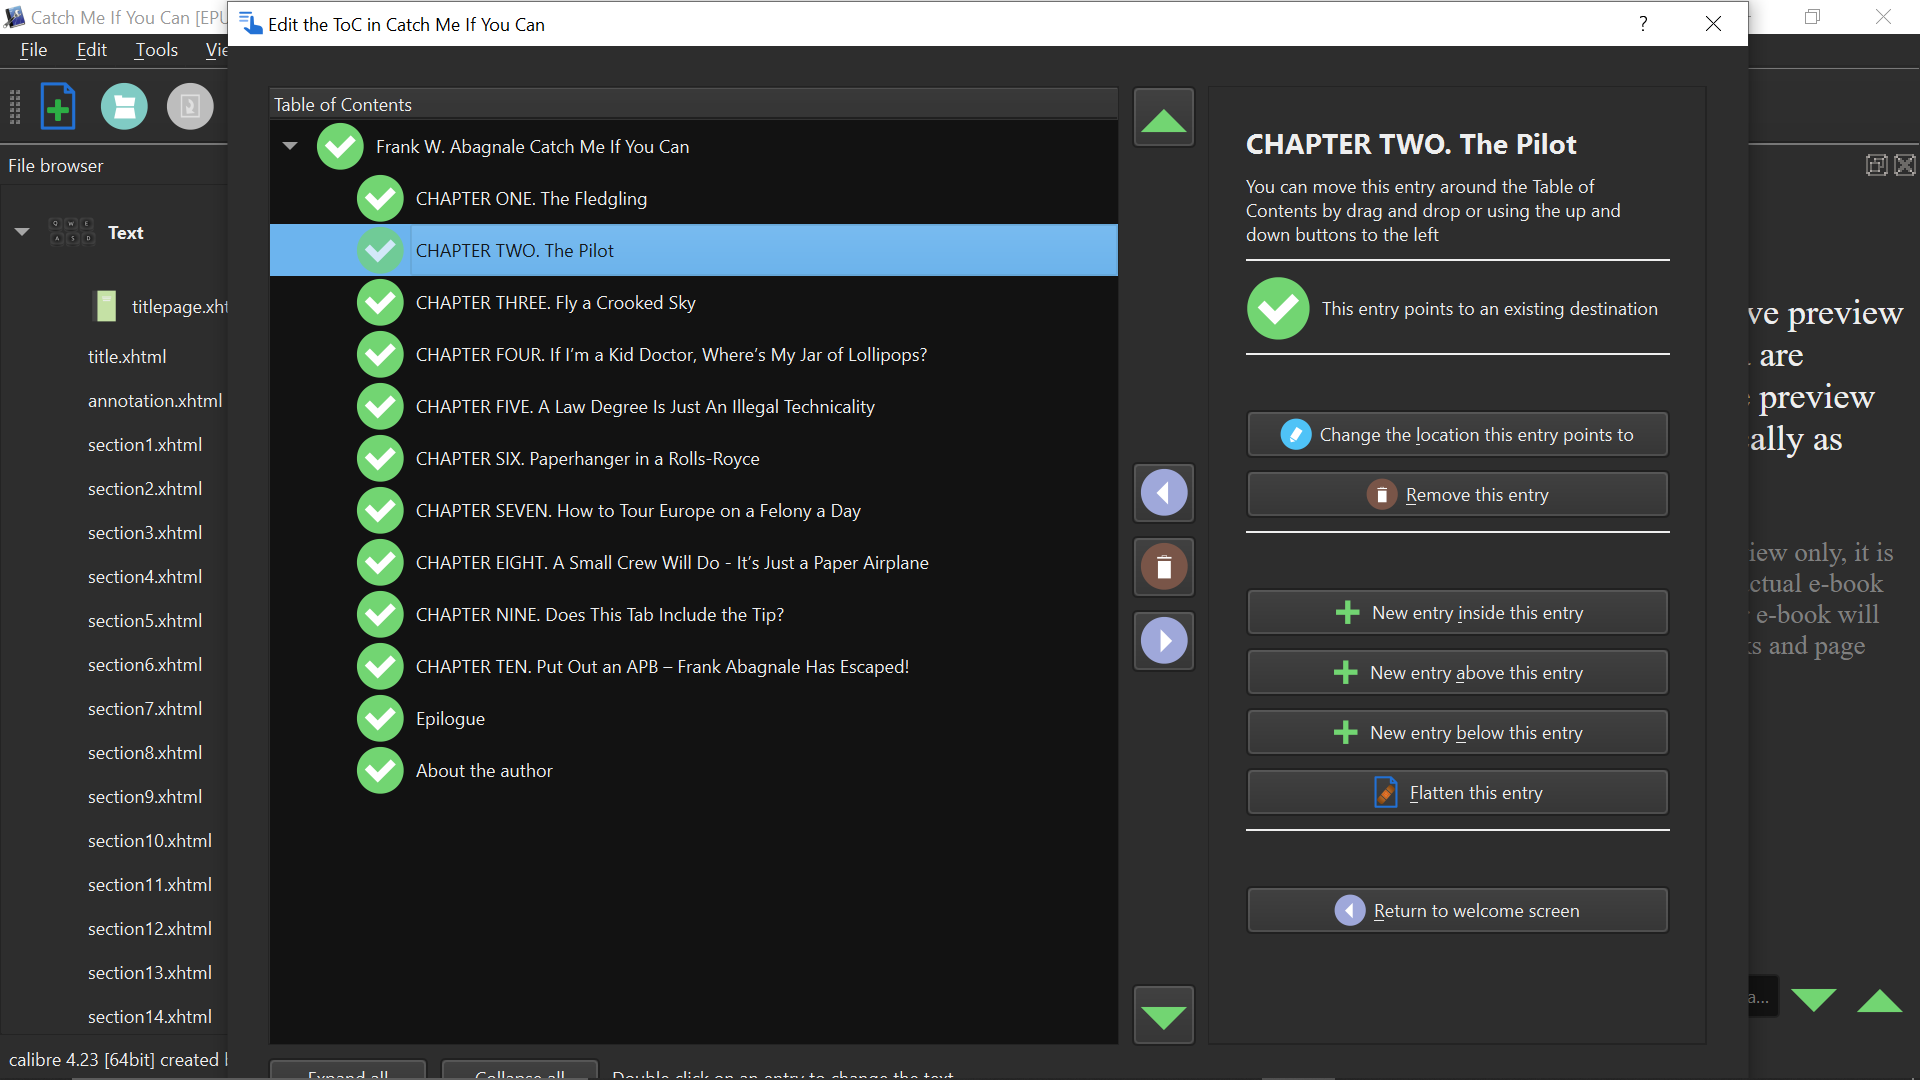Click the checkmark icon beside CHAPTER FOUR

pyautogui.click(x=380, y=354)
